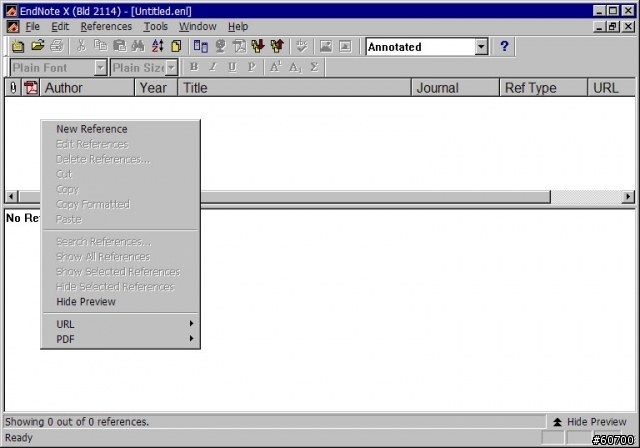Toggle Subscript formatting

tap(295, 67)
